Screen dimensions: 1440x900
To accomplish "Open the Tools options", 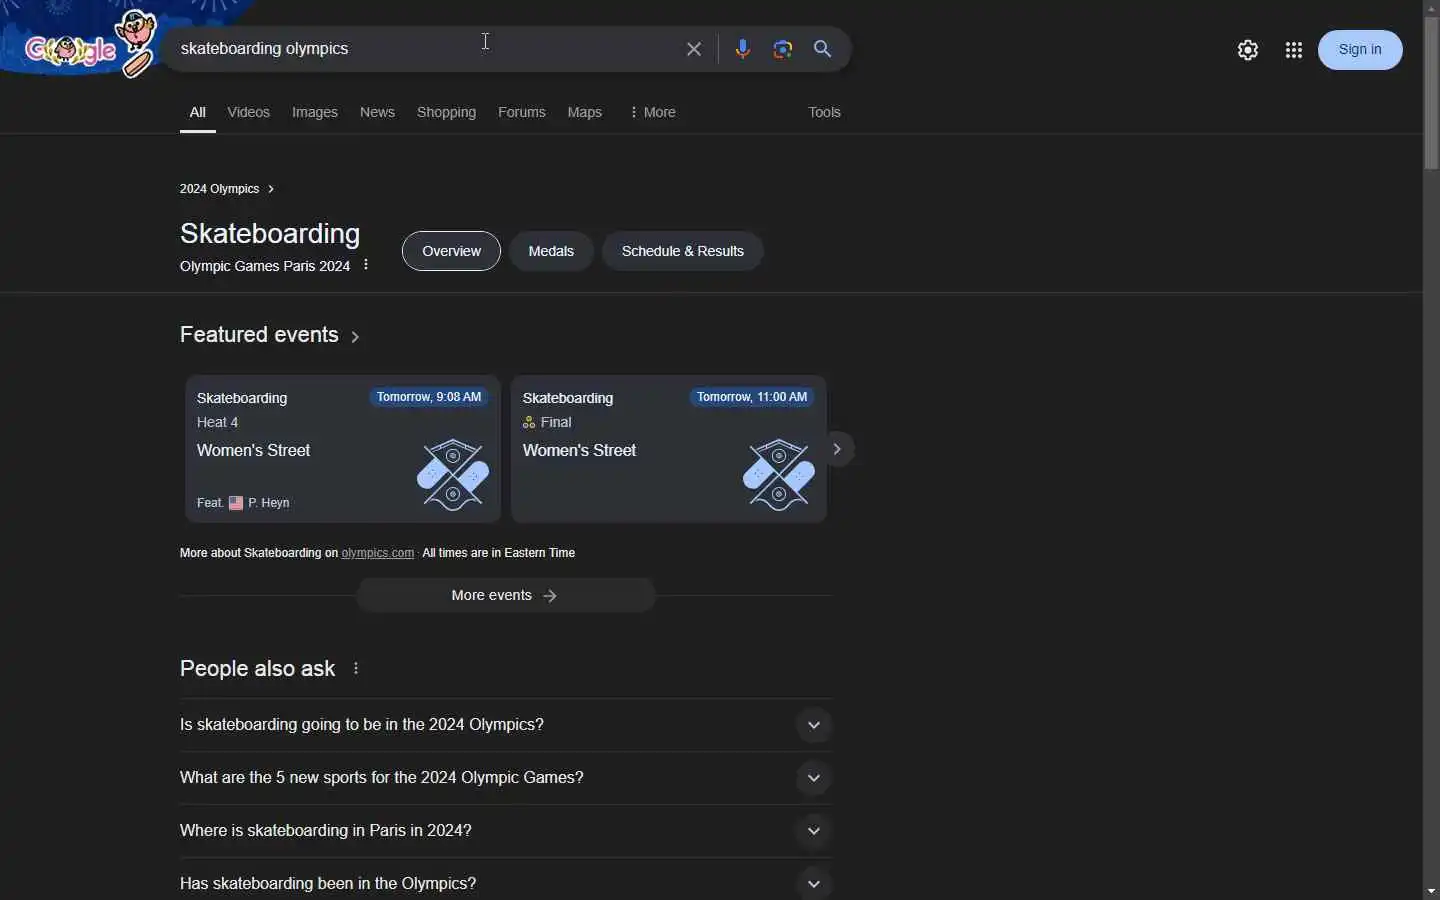I will (825, 112).
